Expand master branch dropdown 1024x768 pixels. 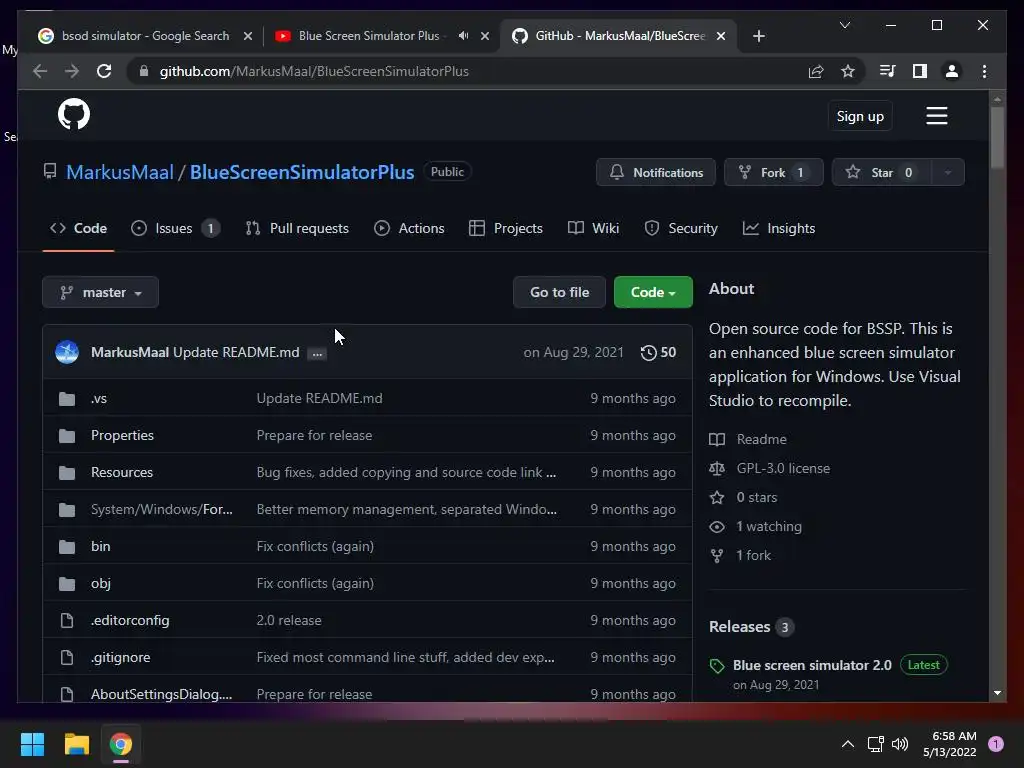(101, 293)
